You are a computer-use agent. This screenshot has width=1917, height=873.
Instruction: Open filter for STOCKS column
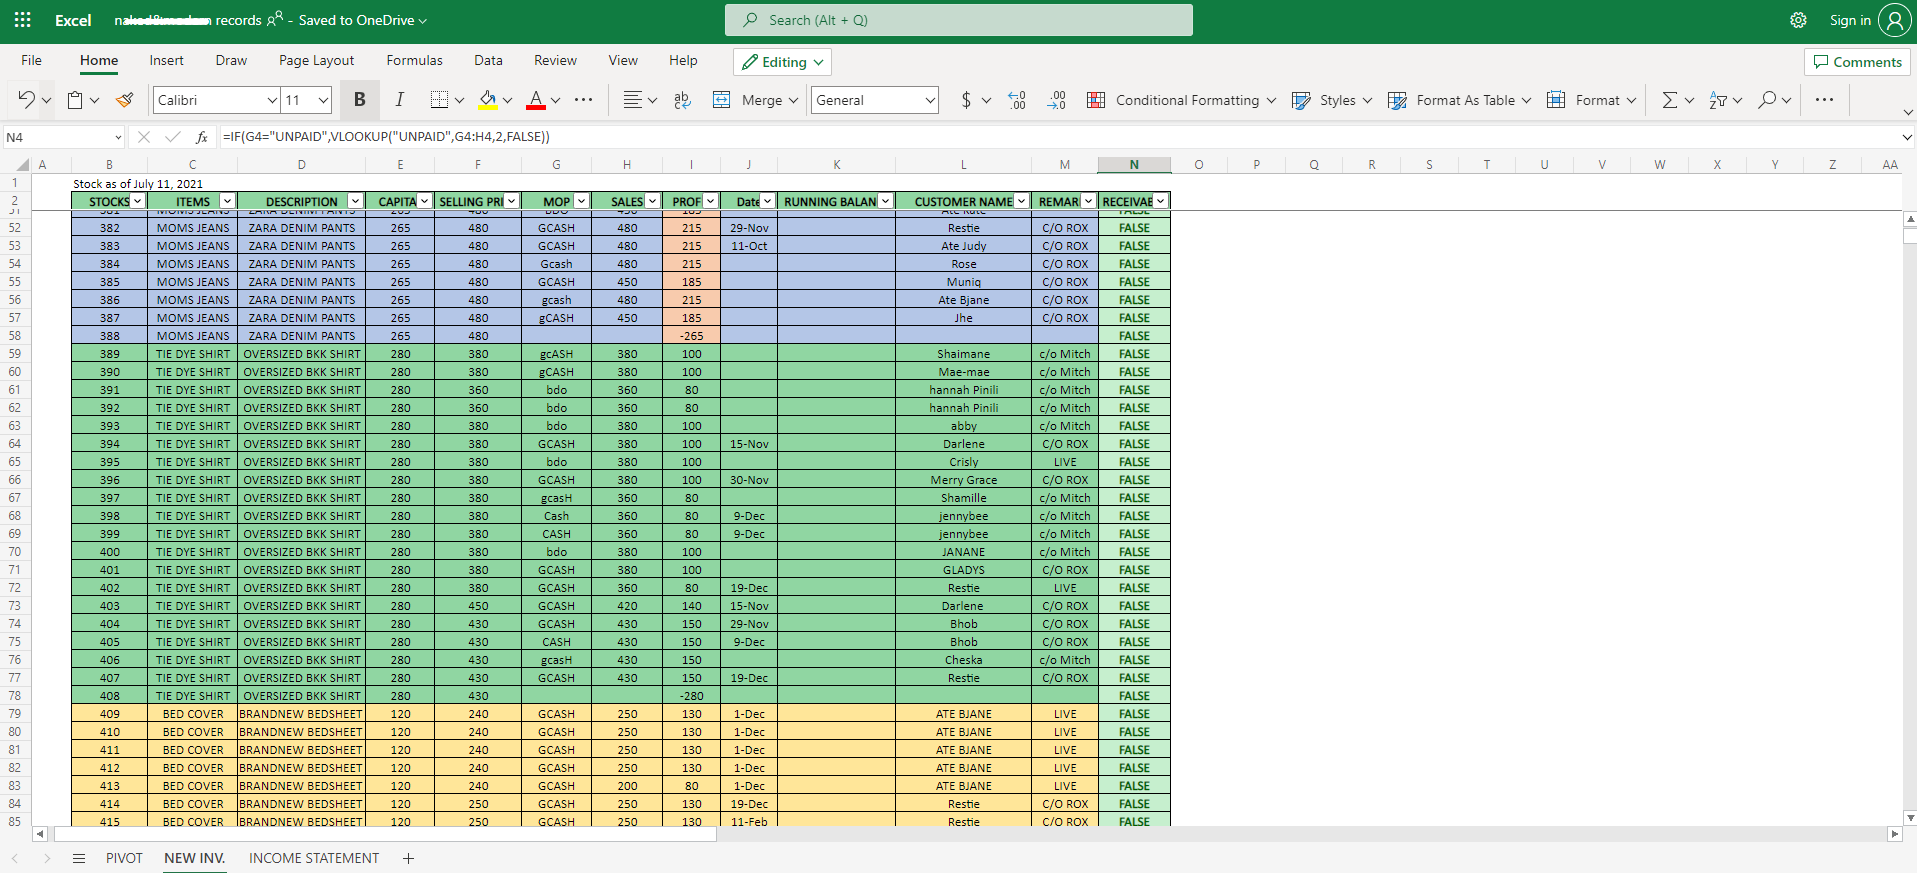[x=138, y=201]
